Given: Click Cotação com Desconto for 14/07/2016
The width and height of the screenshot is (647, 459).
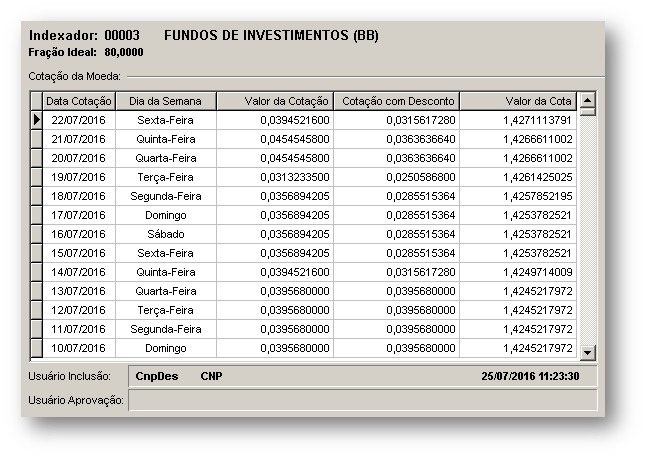Looking at the screenshot, I should (397, 272).
